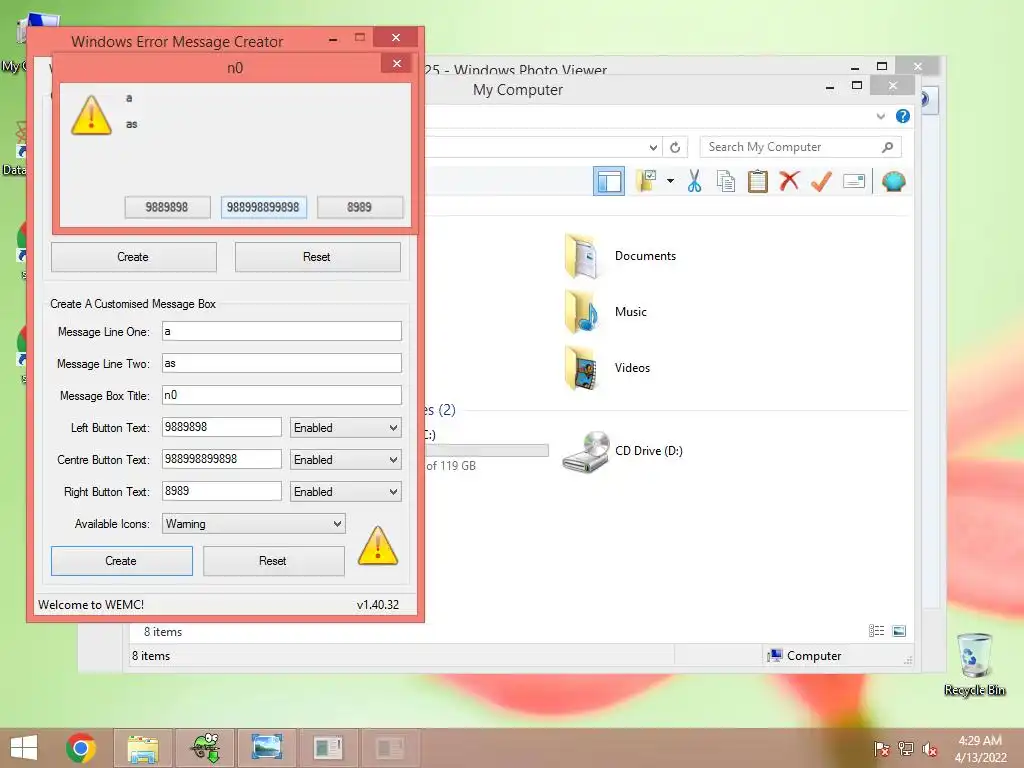Screen dimensions: 1024x768
Task: Click the Paste clipboard icon
Action: point(758,182)
